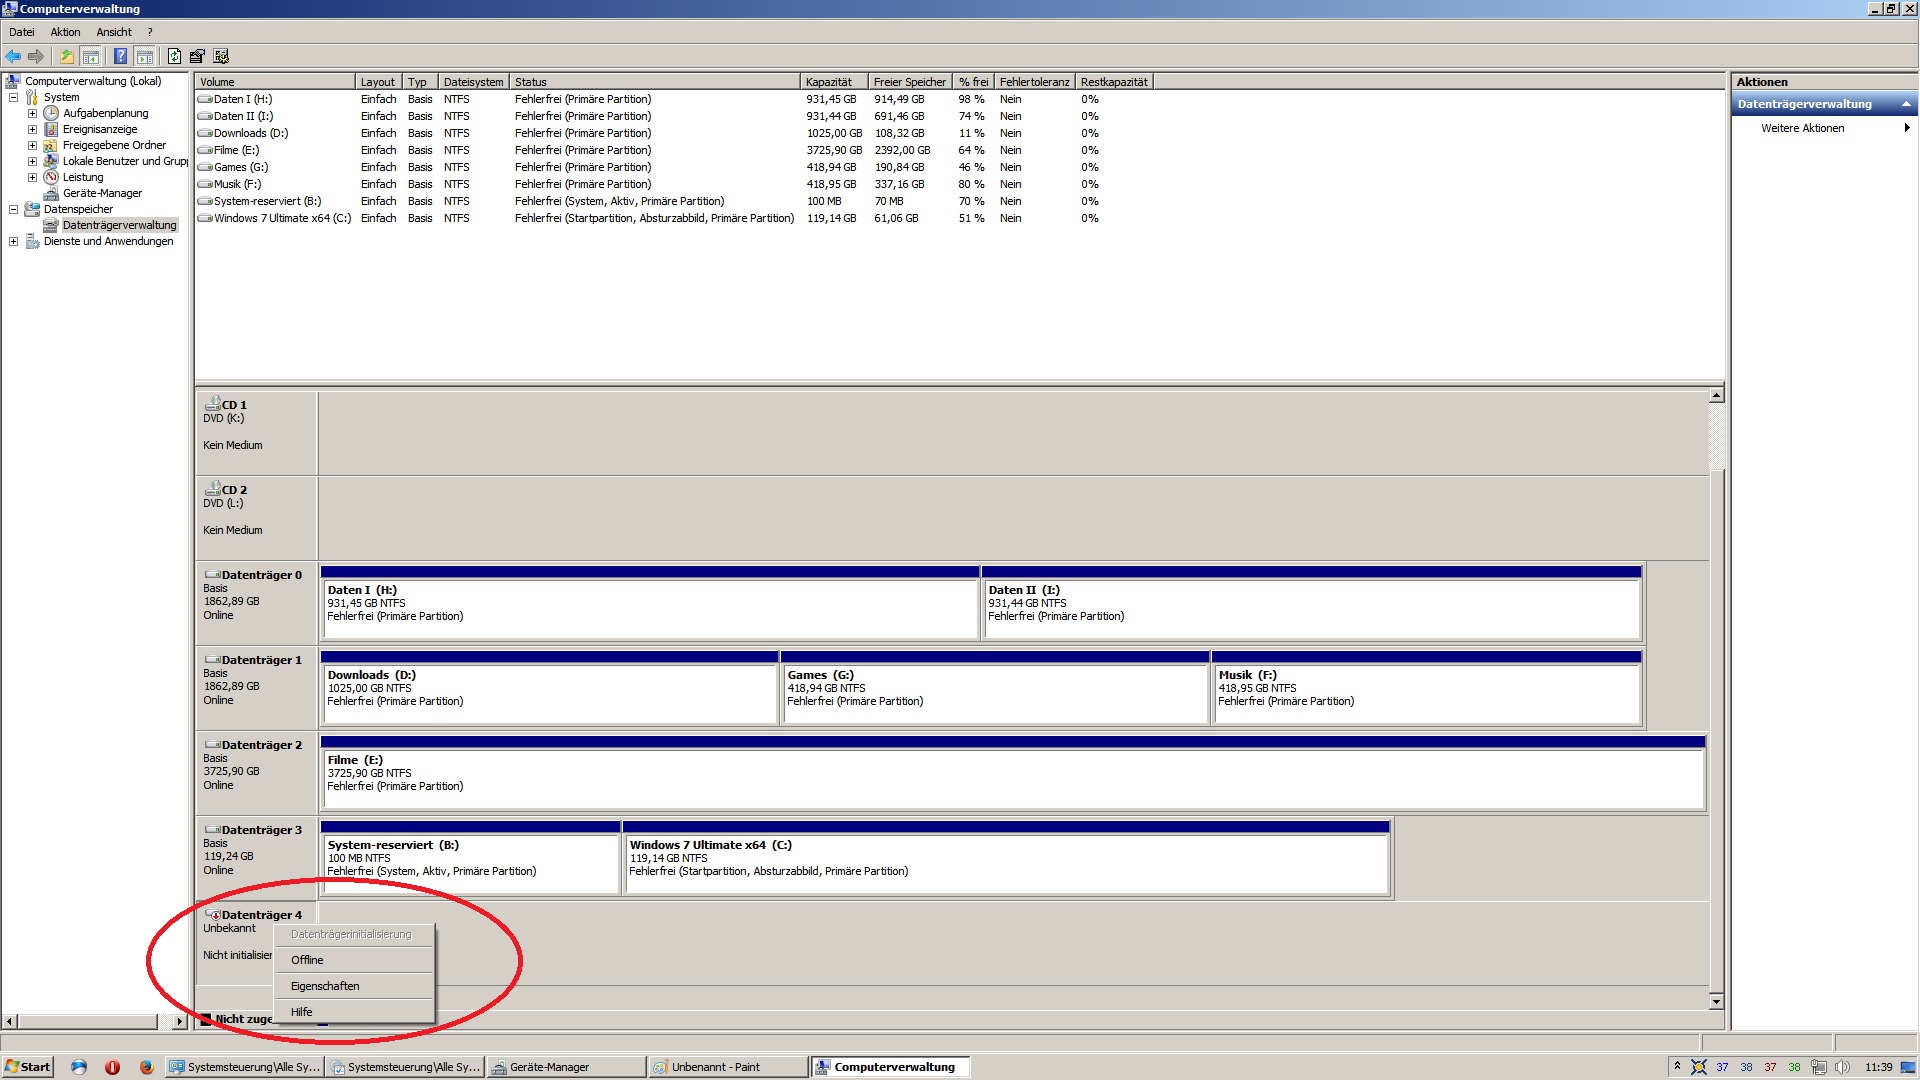Screen dimensions: 1920x1080
Task: Click the Datenträger 0 disk icon
Action: [212, 575]
